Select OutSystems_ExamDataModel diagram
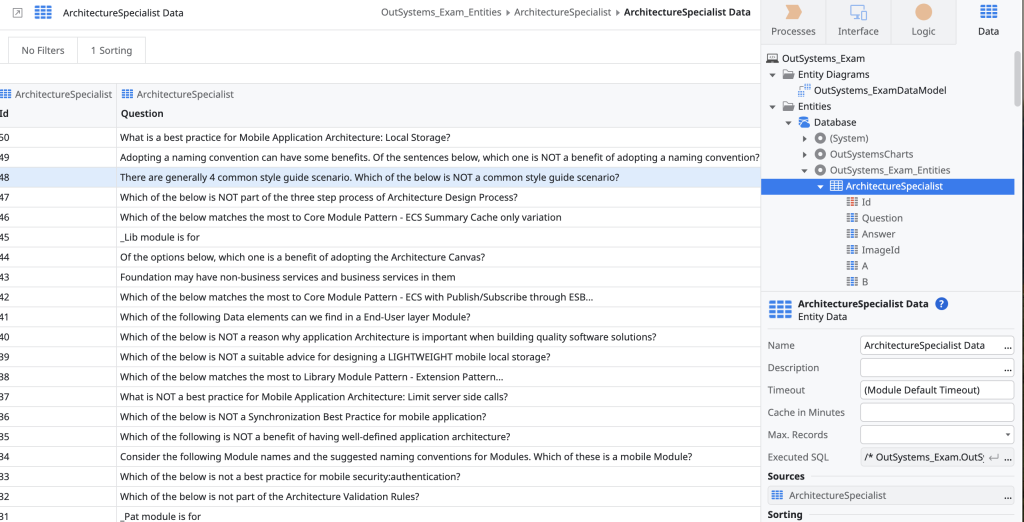 tap(880, 91)
